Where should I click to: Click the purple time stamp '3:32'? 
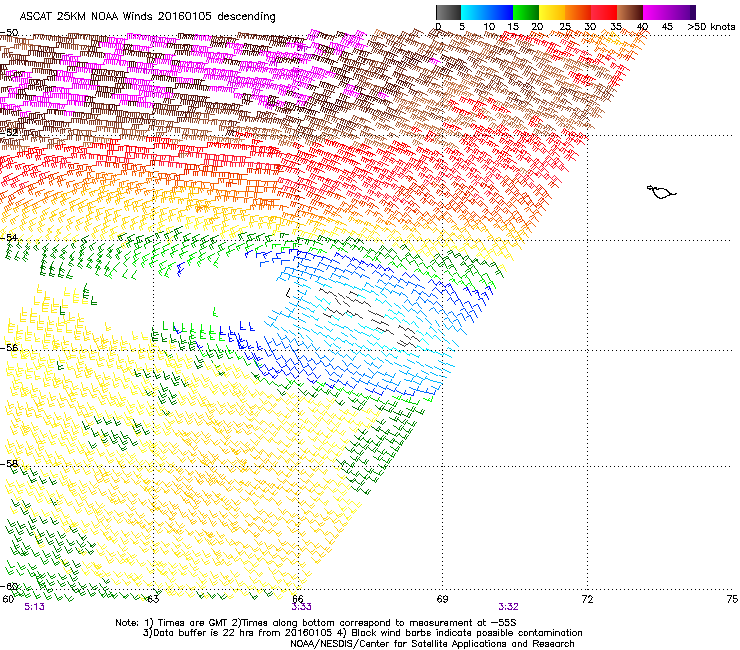coord(508,607)
